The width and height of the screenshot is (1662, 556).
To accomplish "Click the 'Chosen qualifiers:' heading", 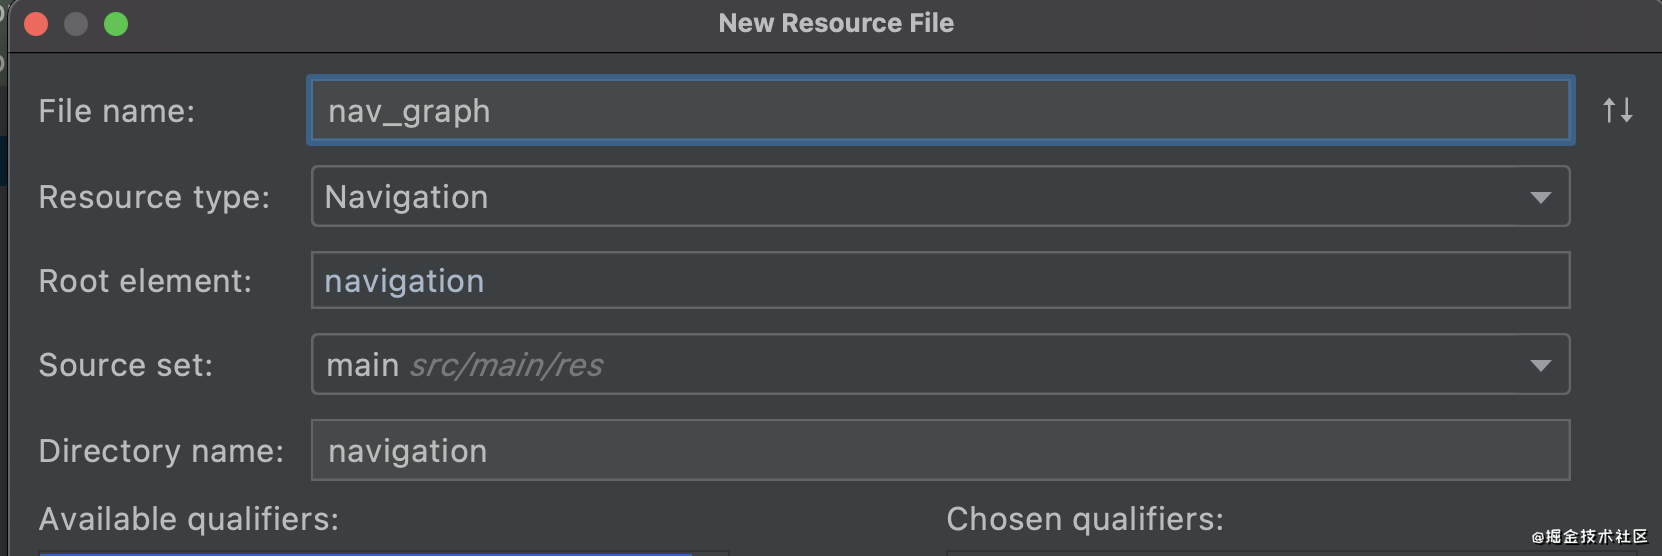I will pyautogui.click(x=1085, y=519).
